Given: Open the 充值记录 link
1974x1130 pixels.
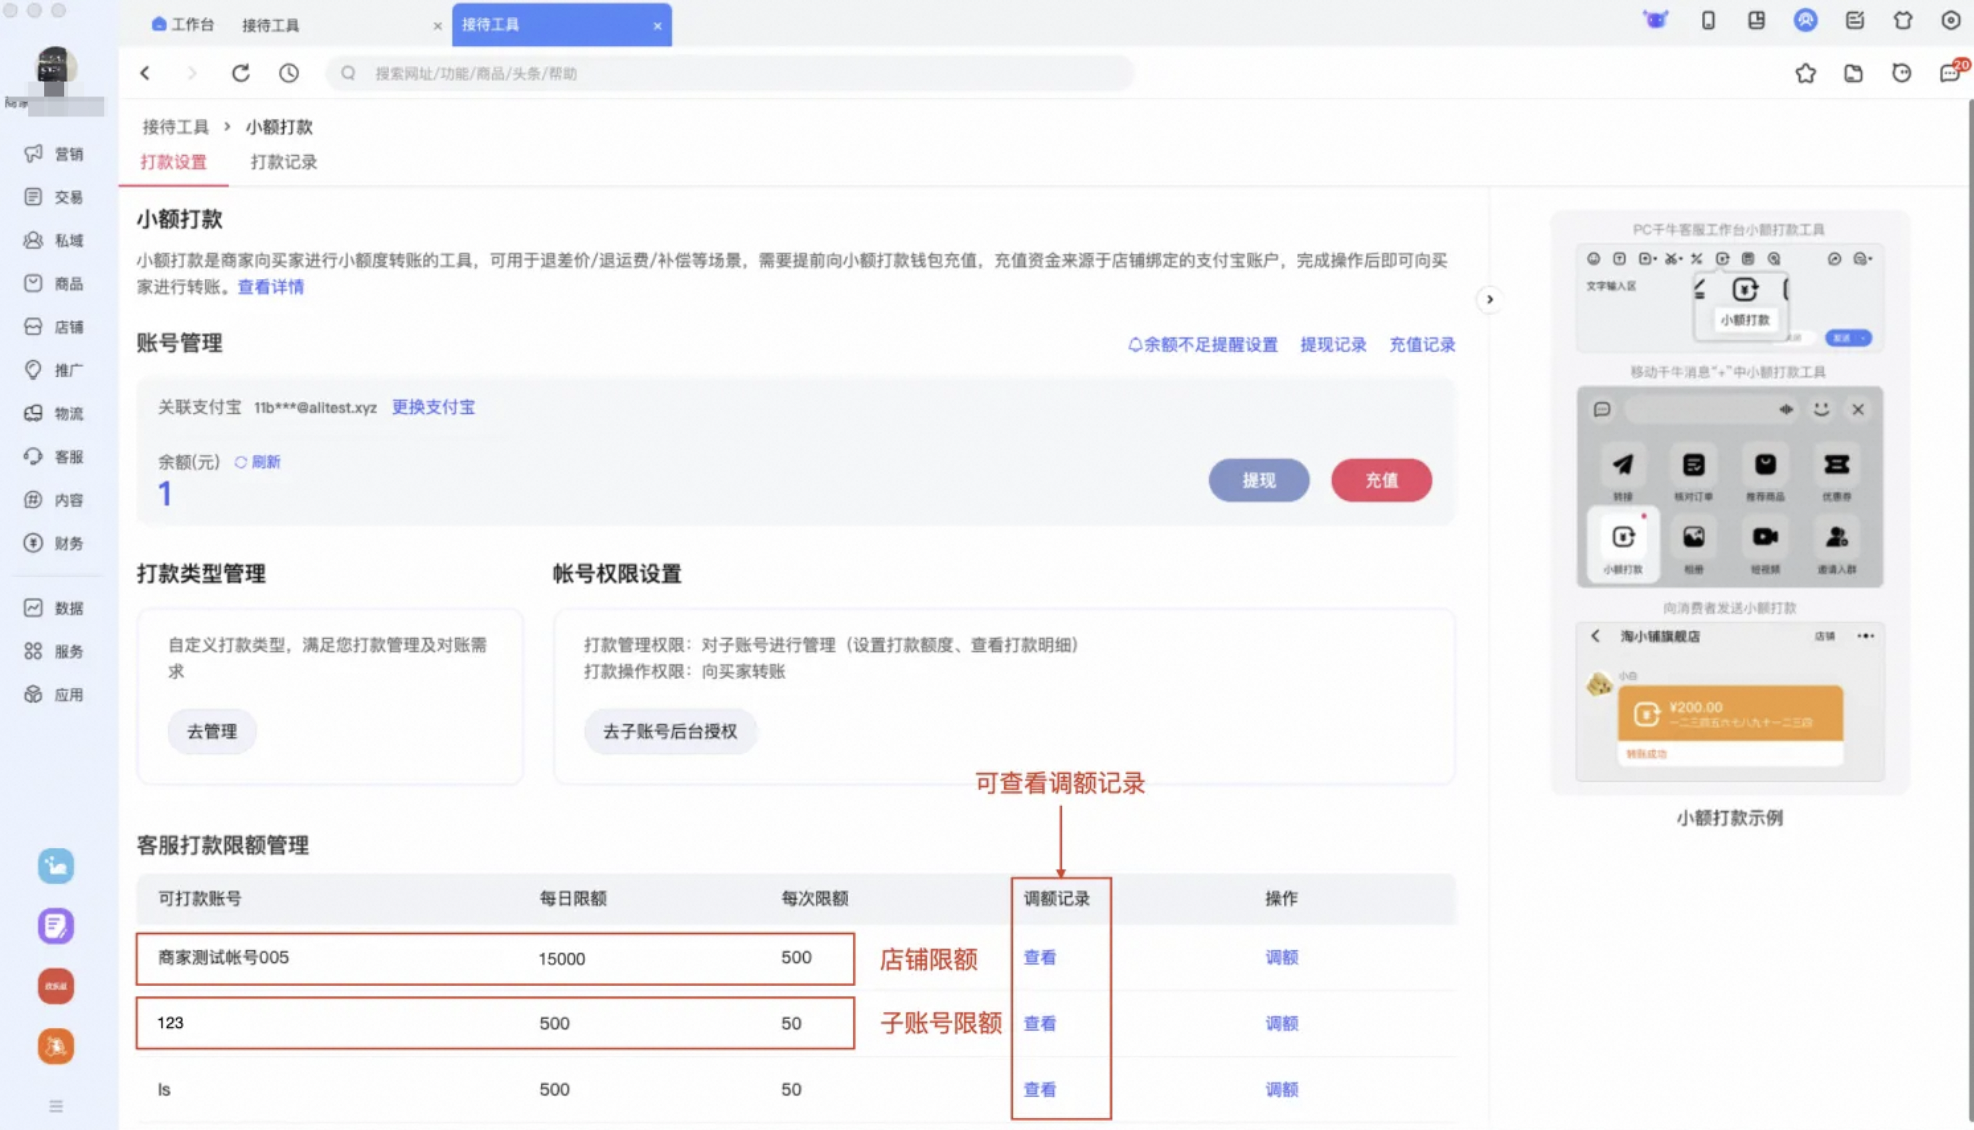Looking at the screenshot, I should 1422,345.
